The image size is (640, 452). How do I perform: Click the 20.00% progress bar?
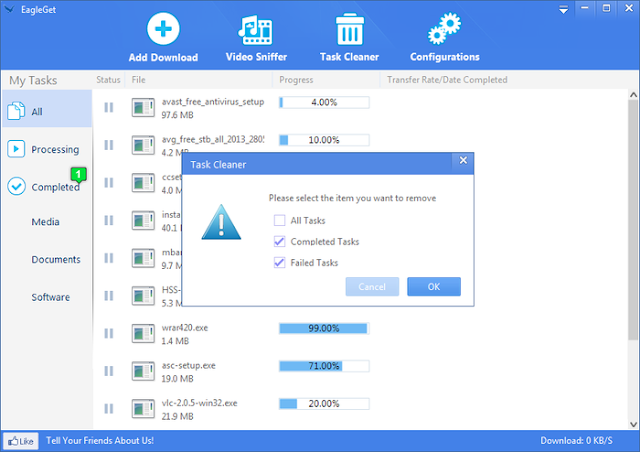(324, 404)
